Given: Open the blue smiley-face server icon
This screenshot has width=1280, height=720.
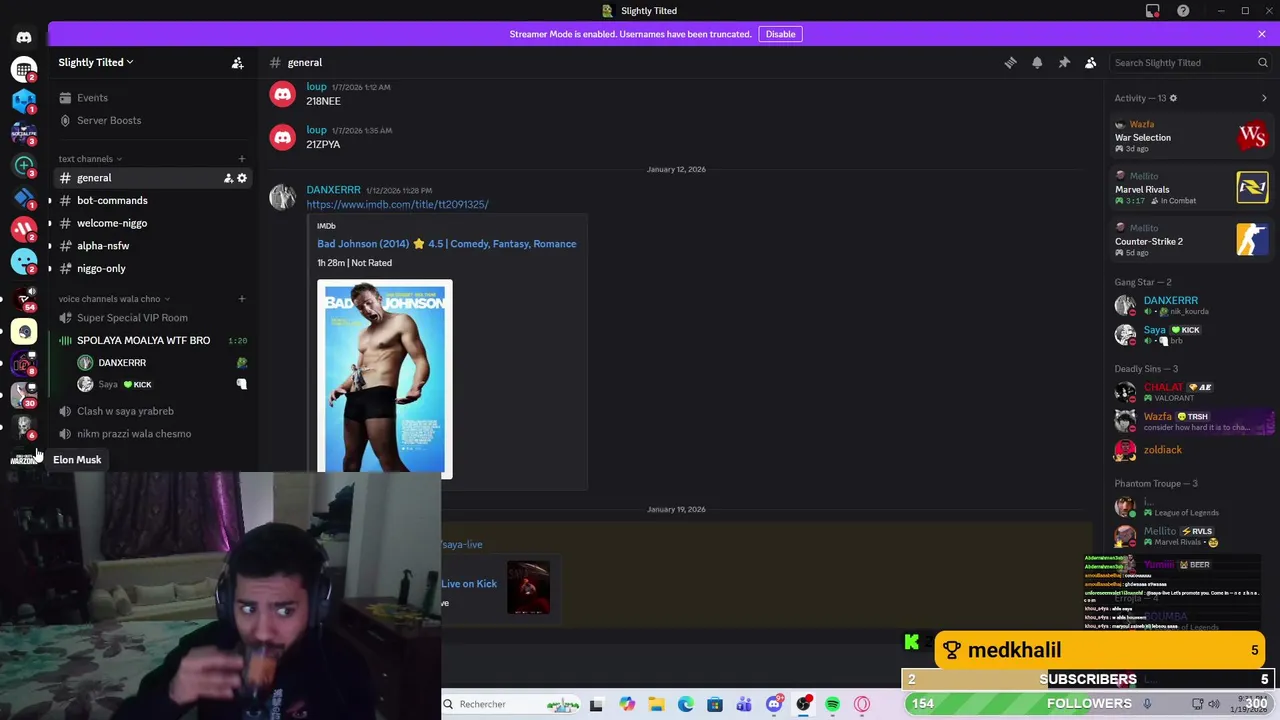Looking at the screenshot, I should 24,262.
